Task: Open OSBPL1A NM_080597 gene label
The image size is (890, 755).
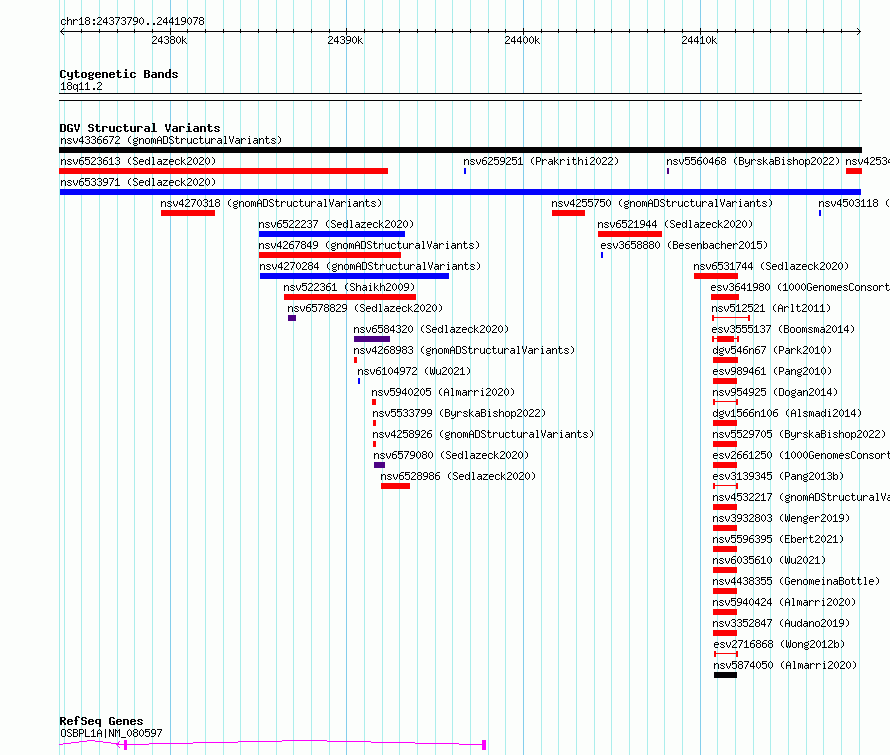Action: 111,733
